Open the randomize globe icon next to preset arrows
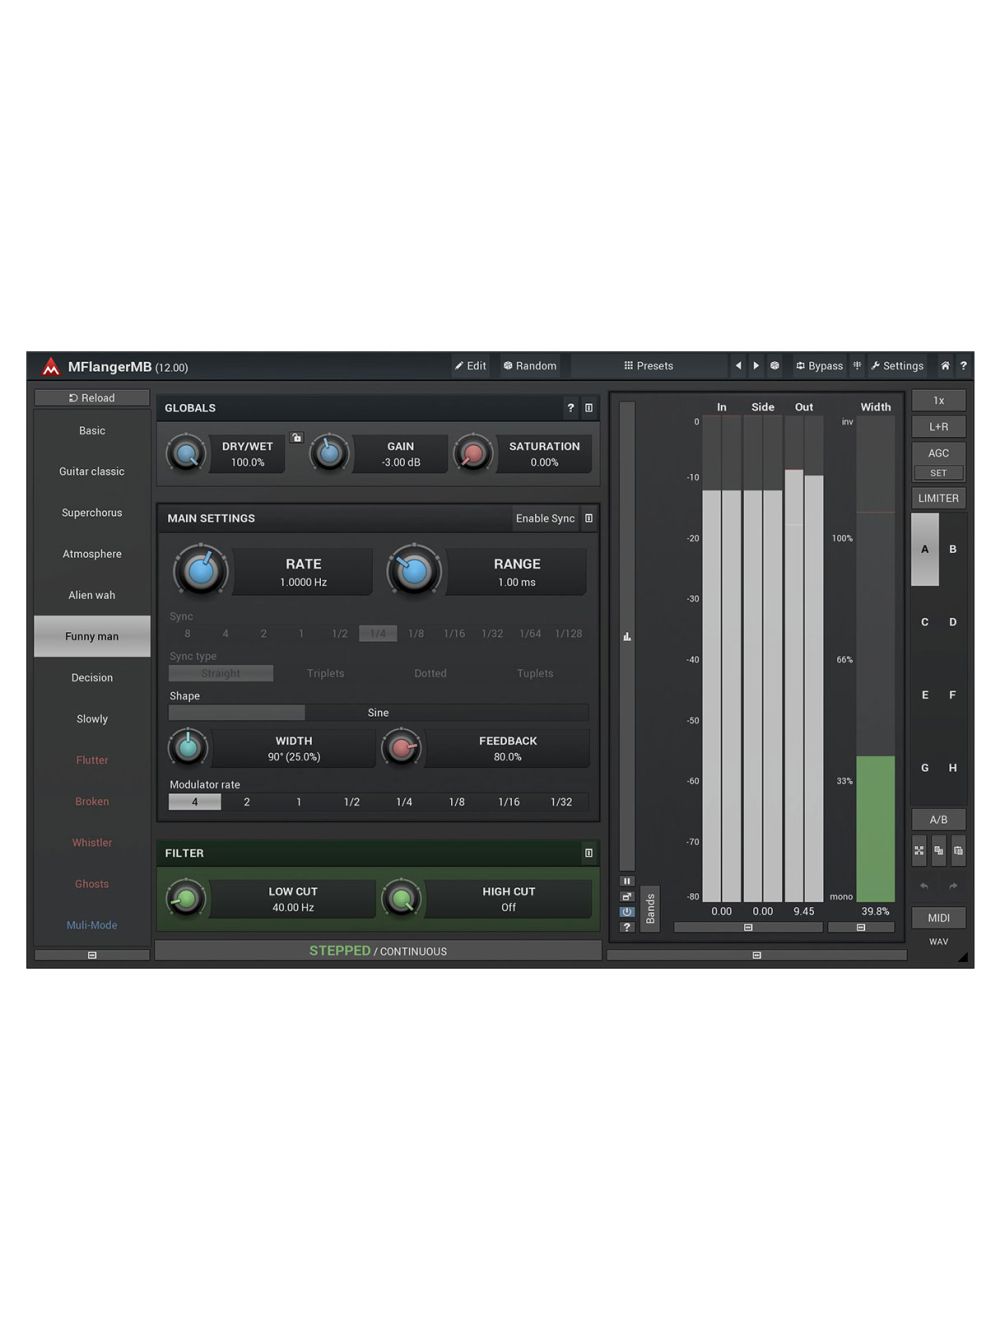 (x=775, y=366)
